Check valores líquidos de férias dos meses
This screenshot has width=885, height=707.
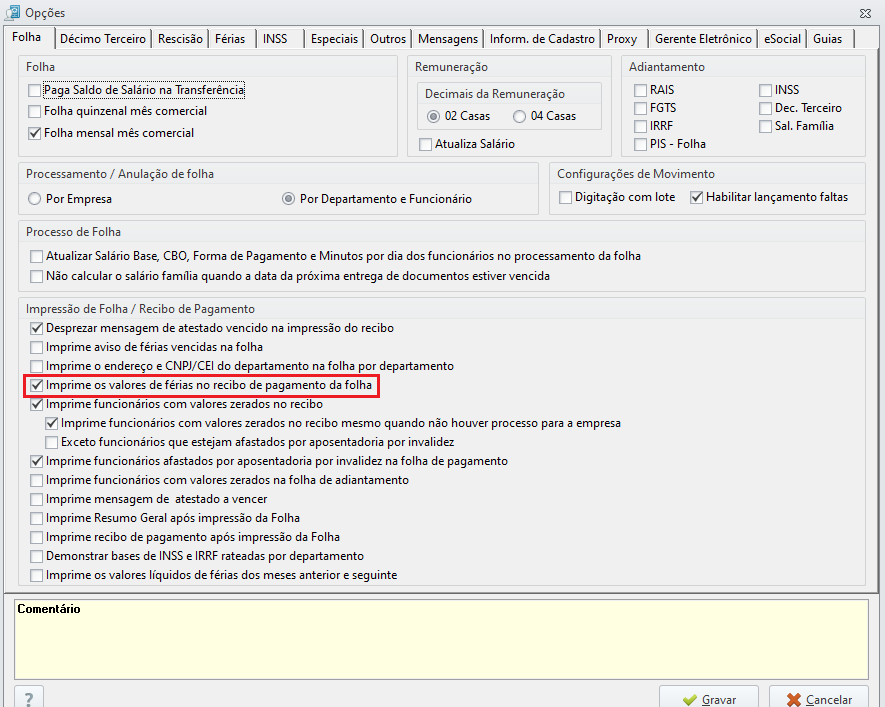[37, 576]
